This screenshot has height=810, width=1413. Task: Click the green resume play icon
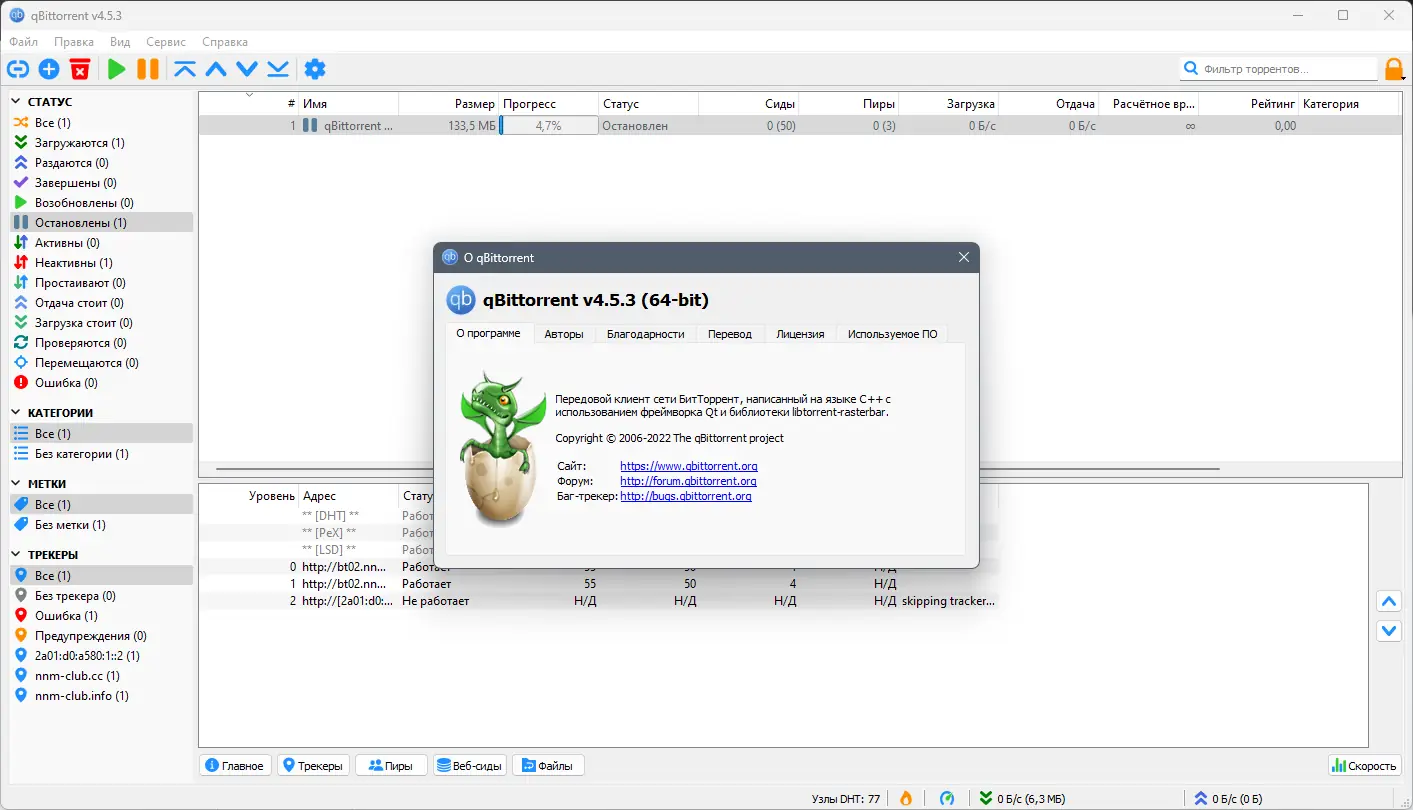(117, 69)
